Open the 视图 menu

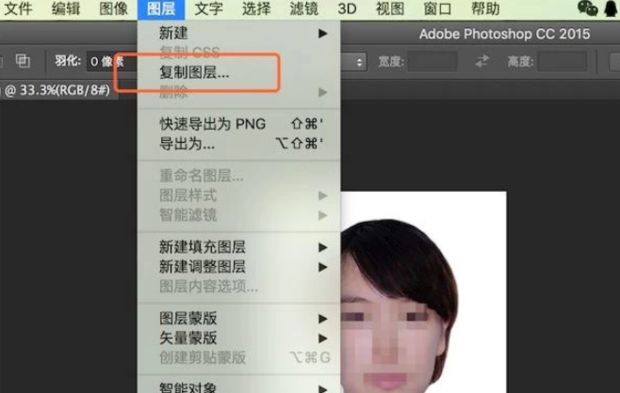(x=390, y=9)
